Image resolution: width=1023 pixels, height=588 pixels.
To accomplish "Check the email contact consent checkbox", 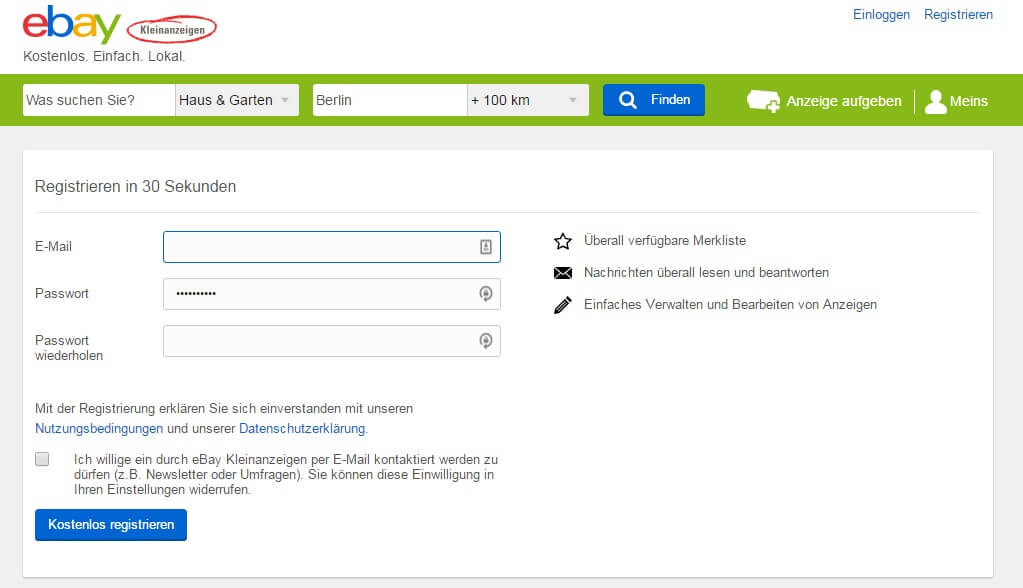I will pyautogui.click(x=42, y=459).
